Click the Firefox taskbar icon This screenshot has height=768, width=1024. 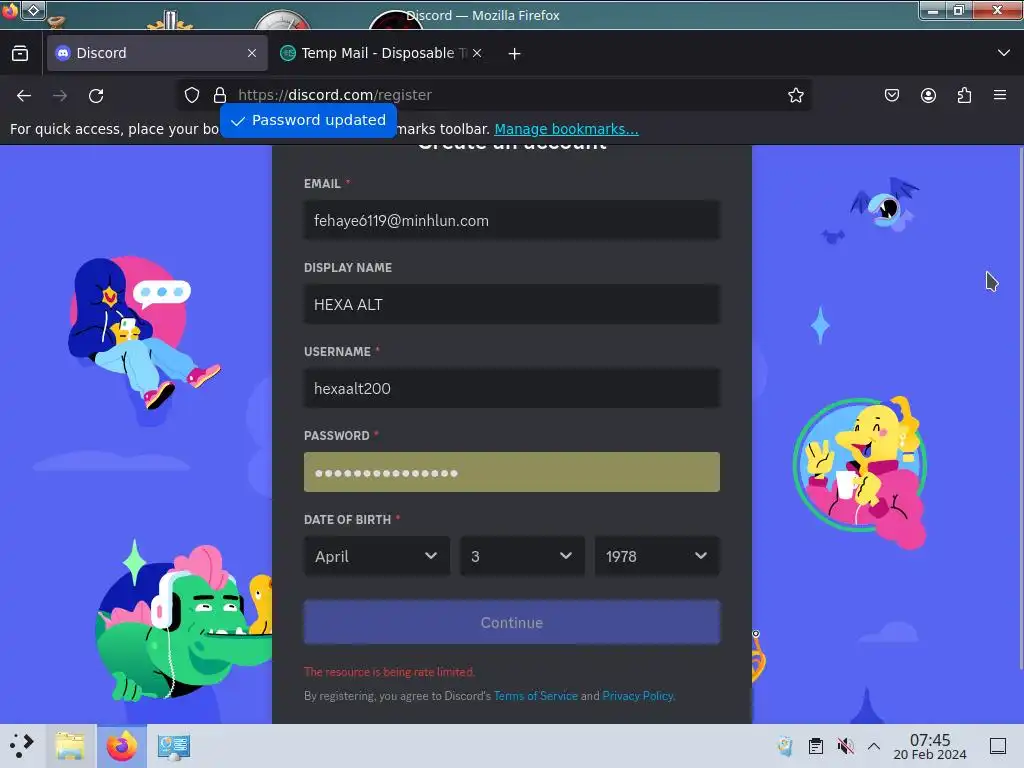point(122,746)
